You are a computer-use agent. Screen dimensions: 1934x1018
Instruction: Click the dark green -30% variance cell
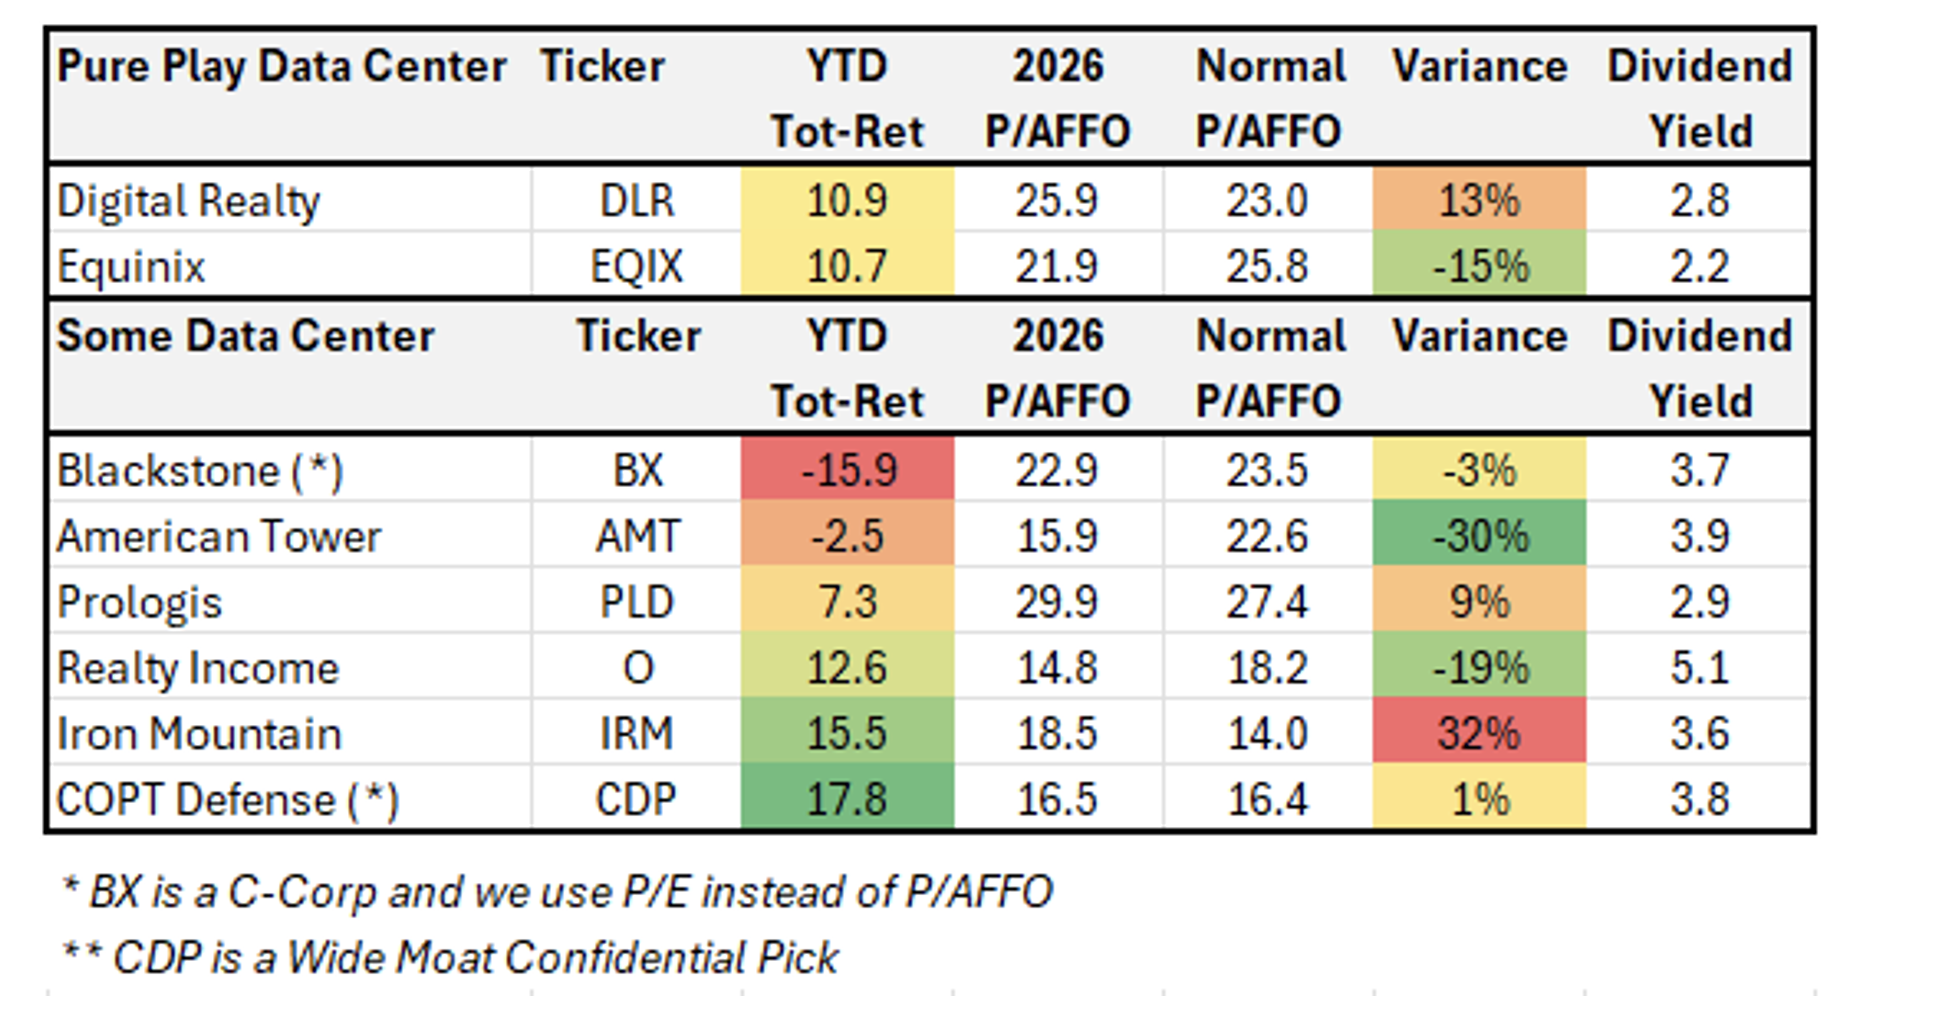(1478, 536)
